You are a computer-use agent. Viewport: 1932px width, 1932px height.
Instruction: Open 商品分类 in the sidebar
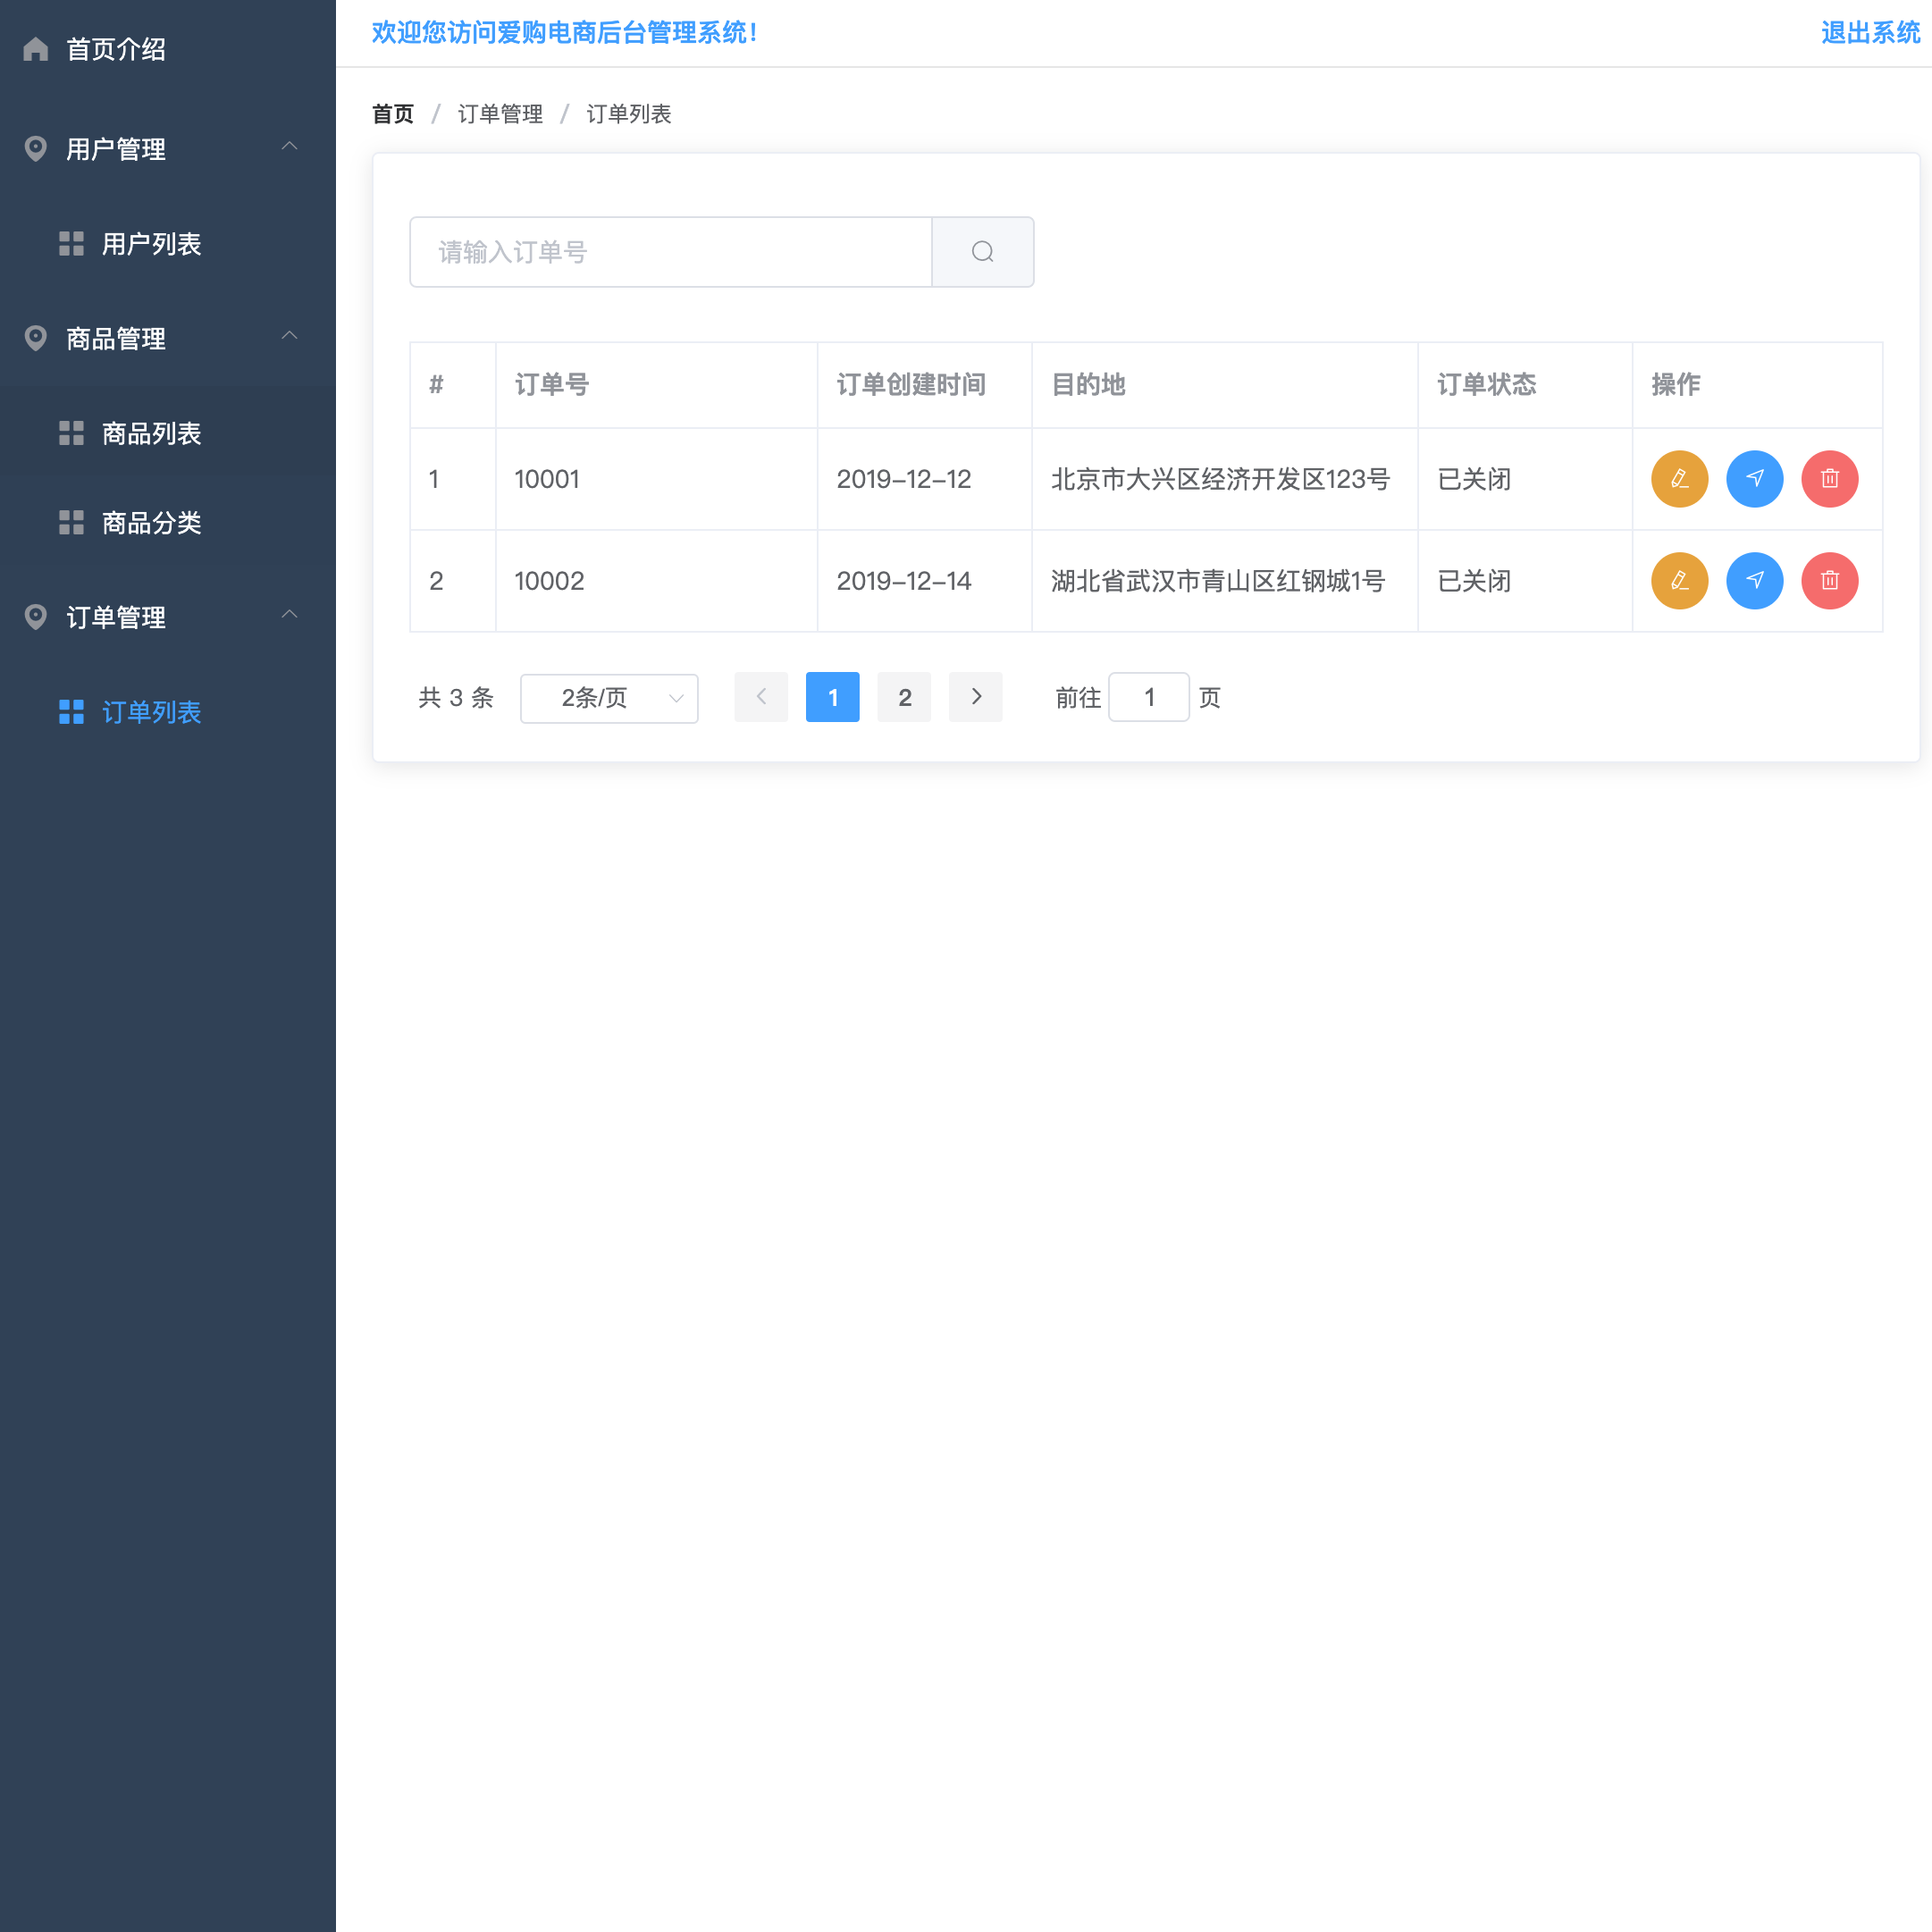tap(151, 522)
